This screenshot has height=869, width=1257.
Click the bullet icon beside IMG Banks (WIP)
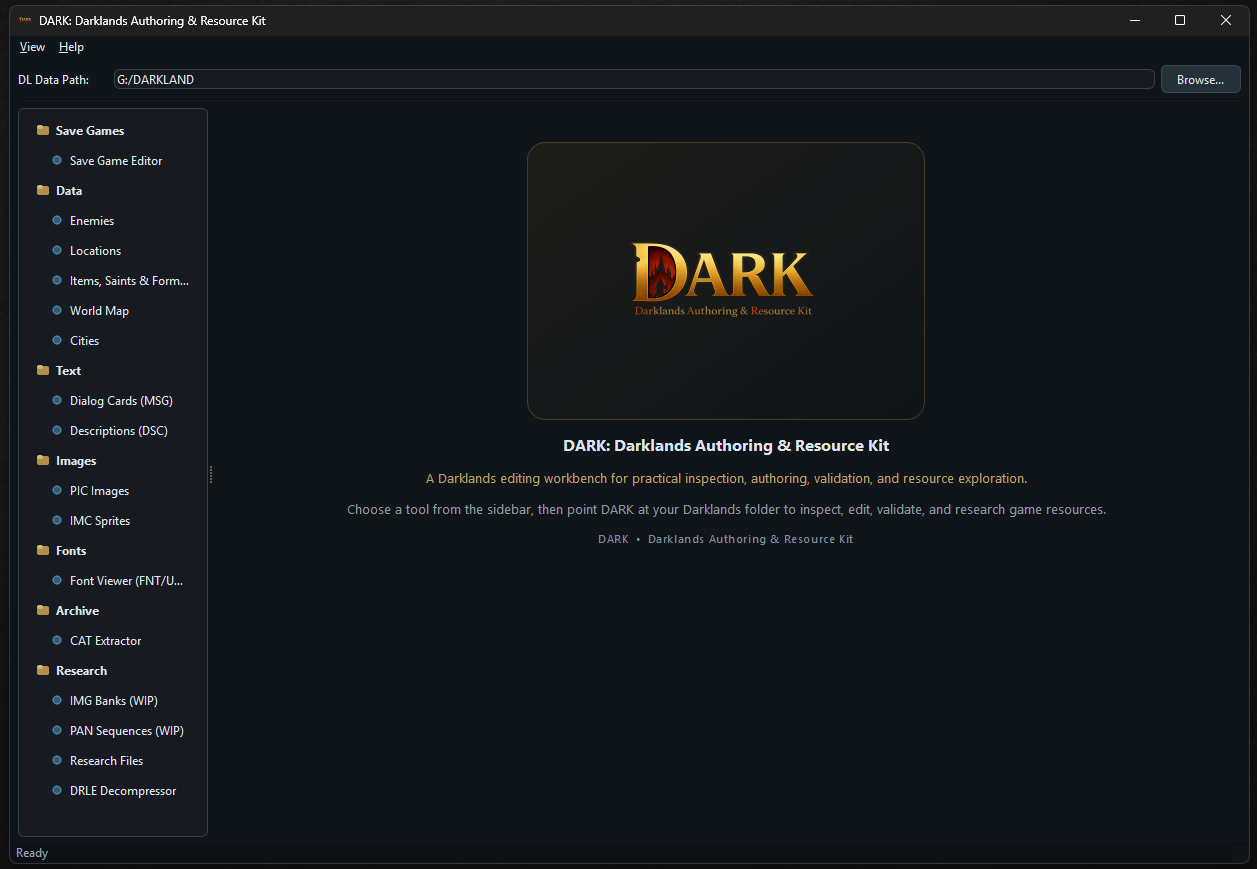(57, 701)
